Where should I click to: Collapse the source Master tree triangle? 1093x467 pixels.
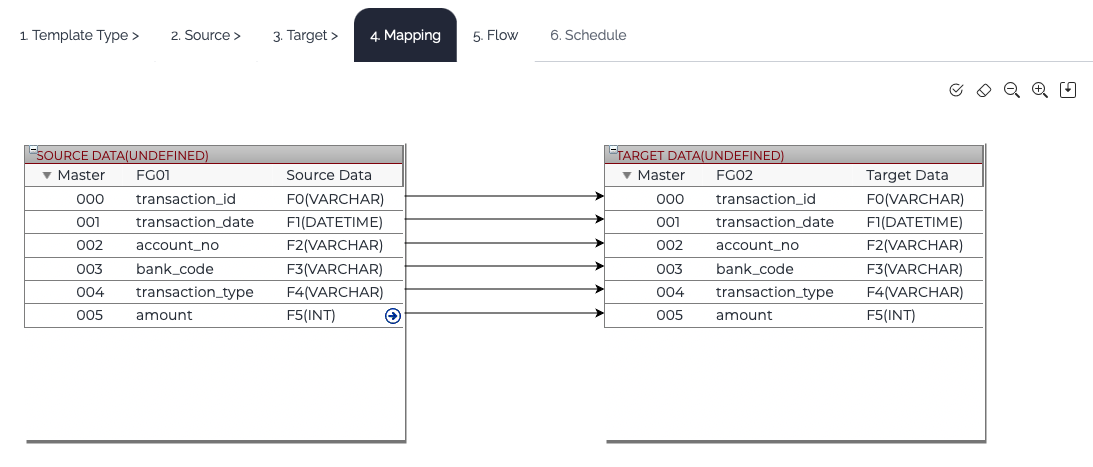[x=47, y=176]
